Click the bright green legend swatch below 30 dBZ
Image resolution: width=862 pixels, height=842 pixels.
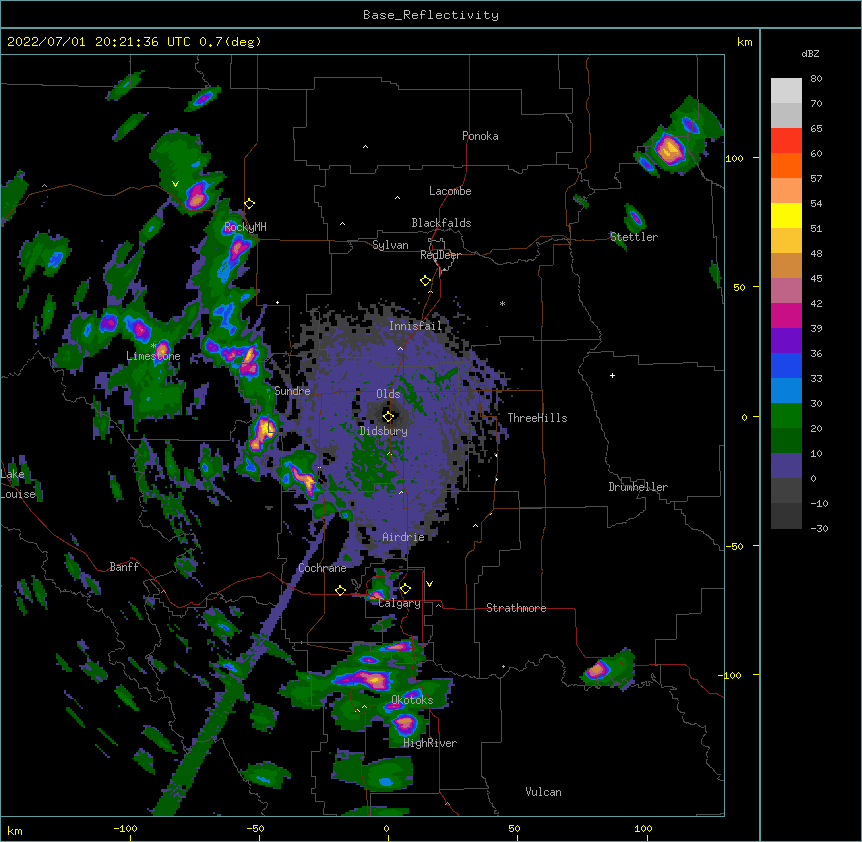pyautogui.click(x=786, y=416)
